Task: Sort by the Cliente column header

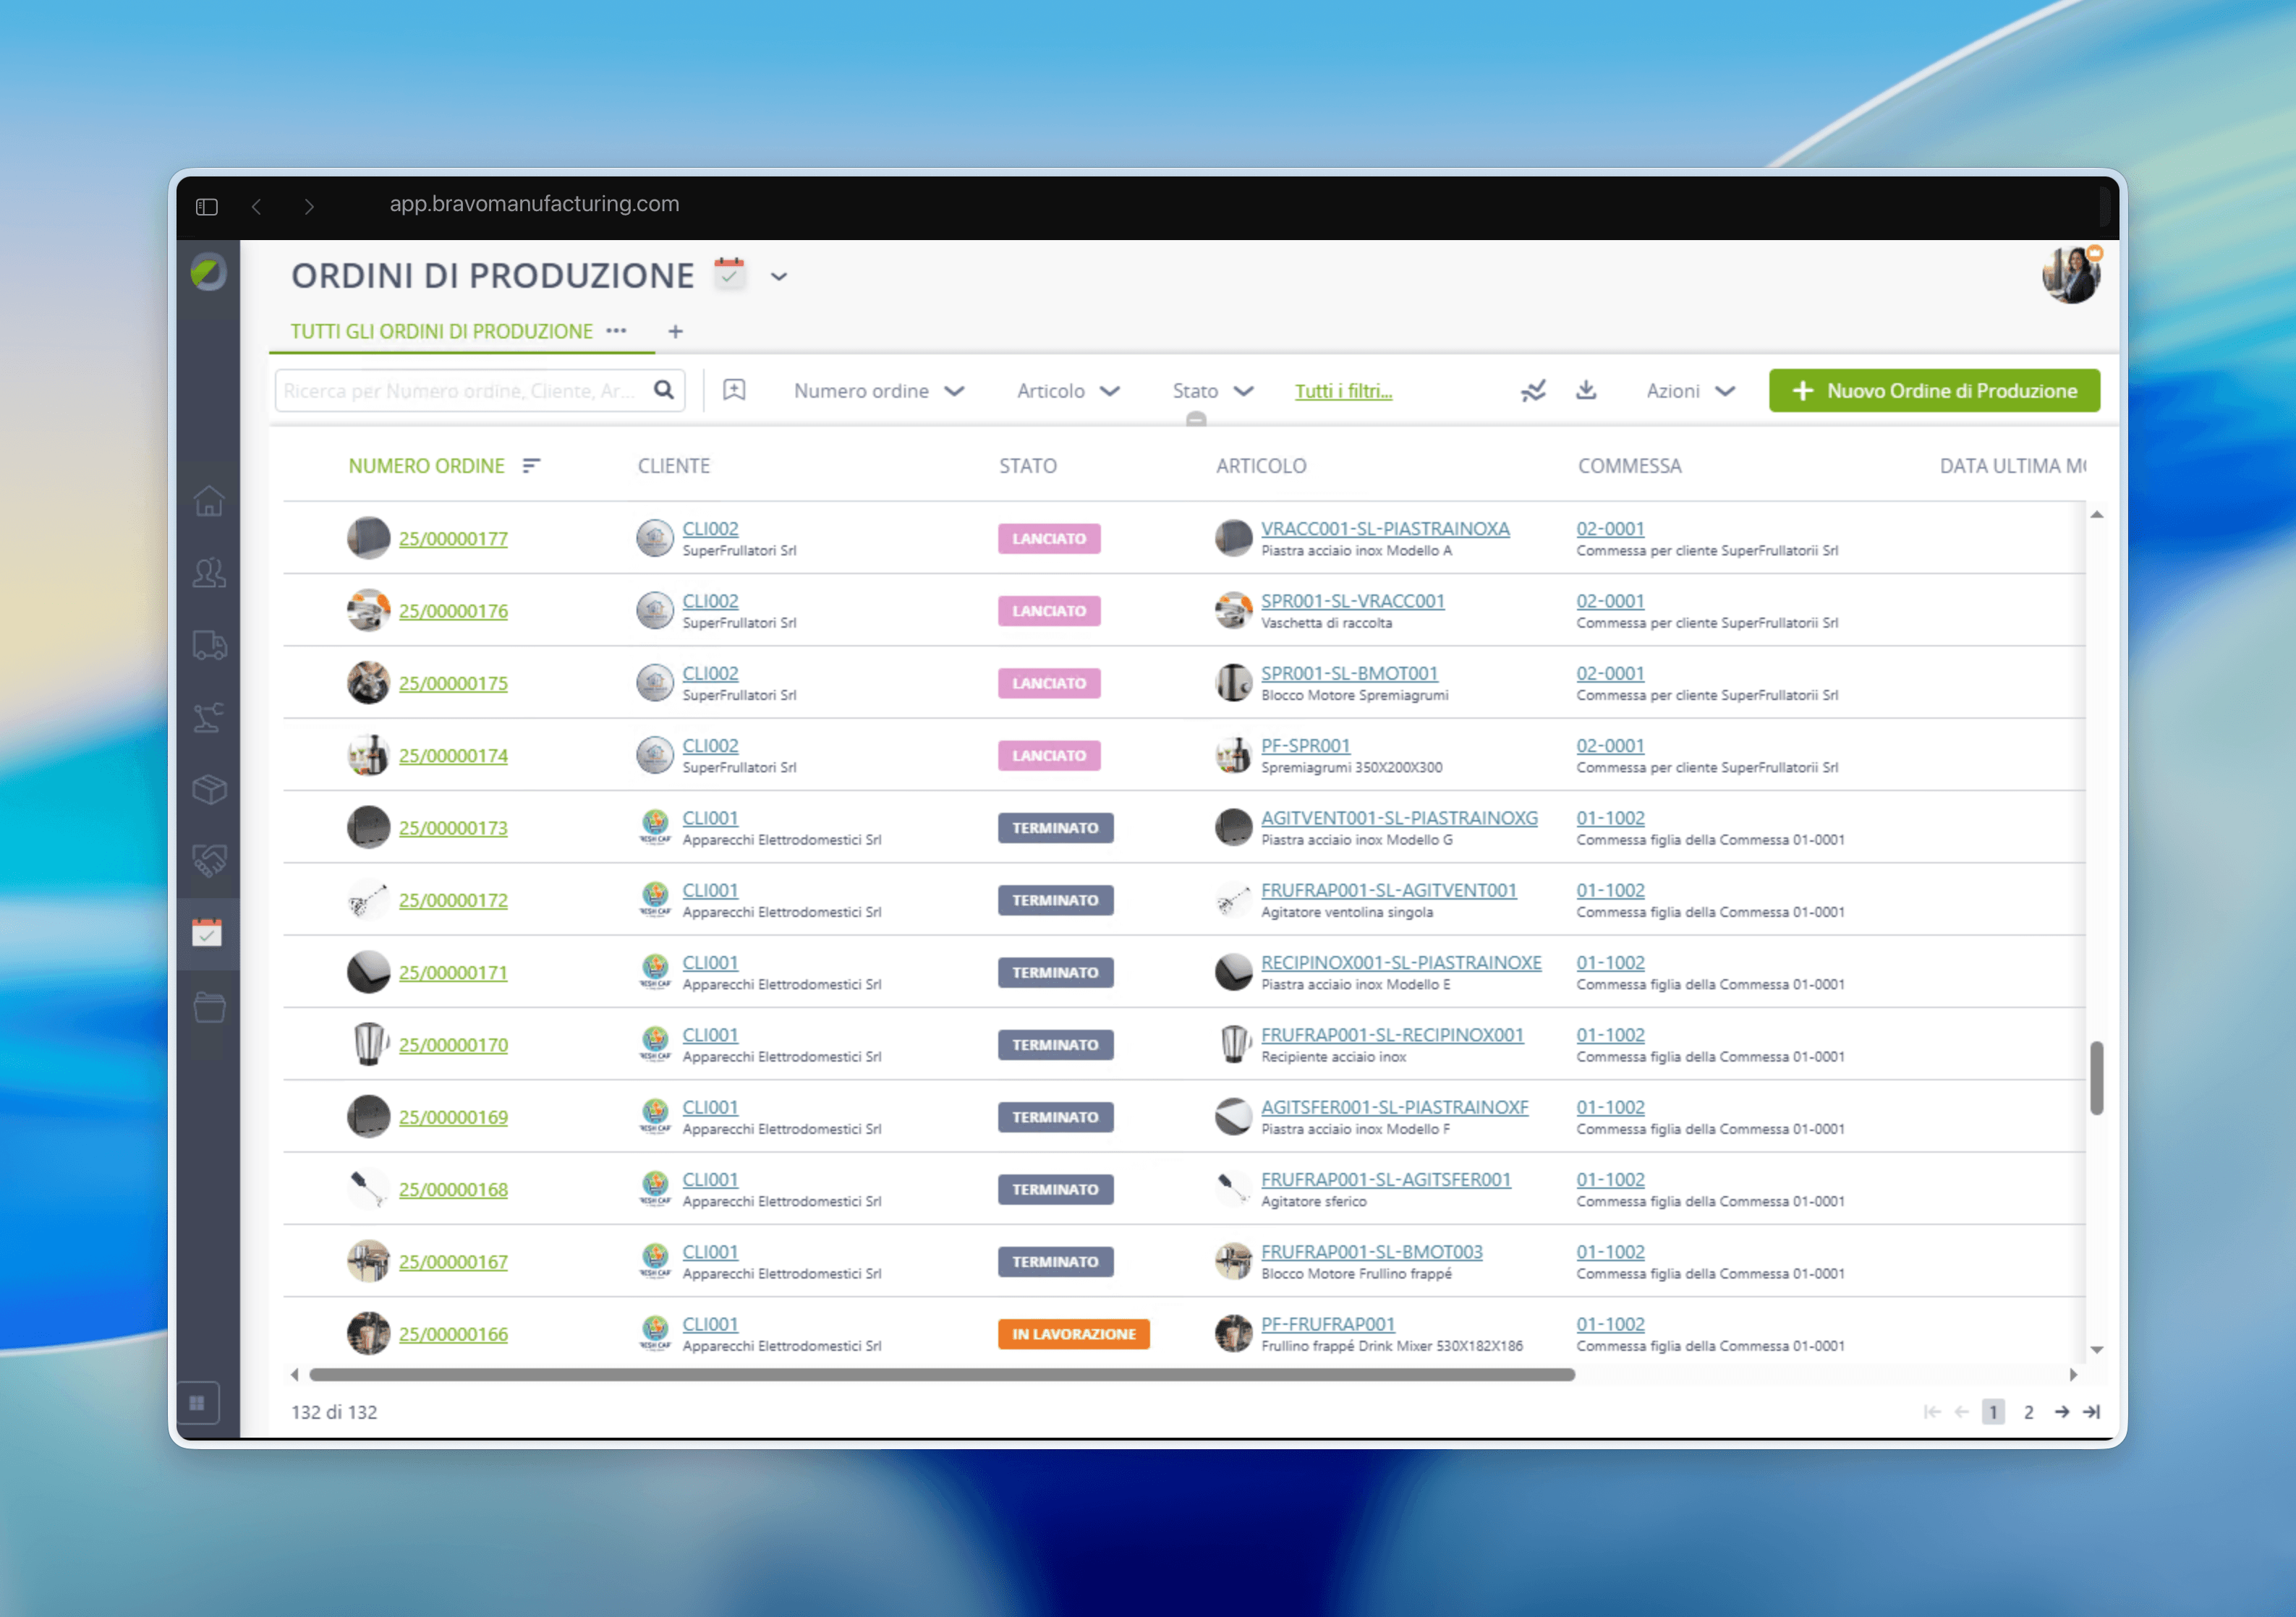Action: point(674,466)
